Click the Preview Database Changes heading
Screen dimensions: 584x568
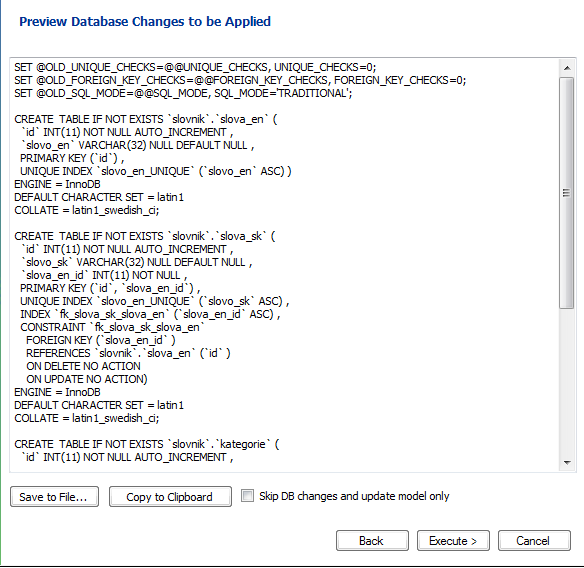coord(145,22)
